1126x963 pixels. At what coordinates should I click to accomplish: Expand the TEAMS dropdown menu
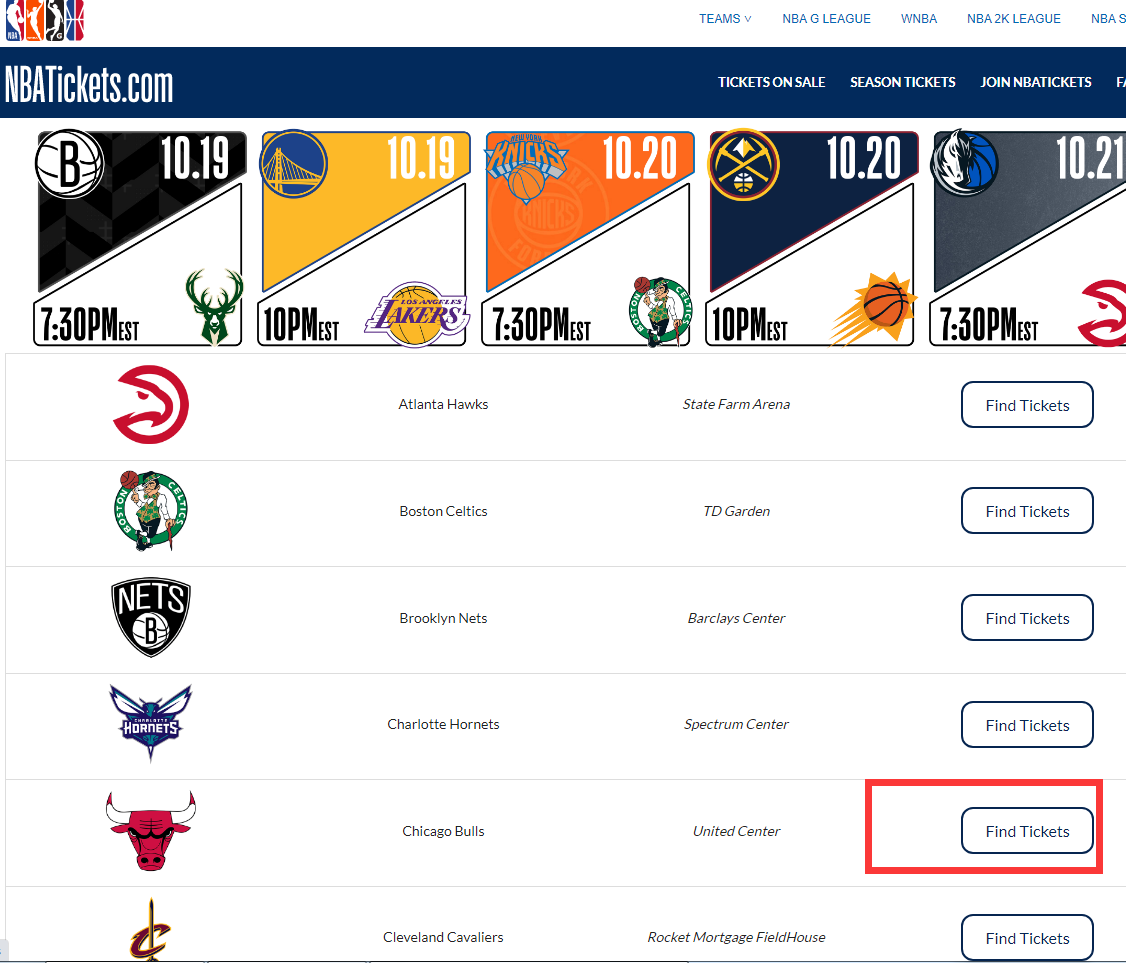pyautogui.click(x=725, y=19)
